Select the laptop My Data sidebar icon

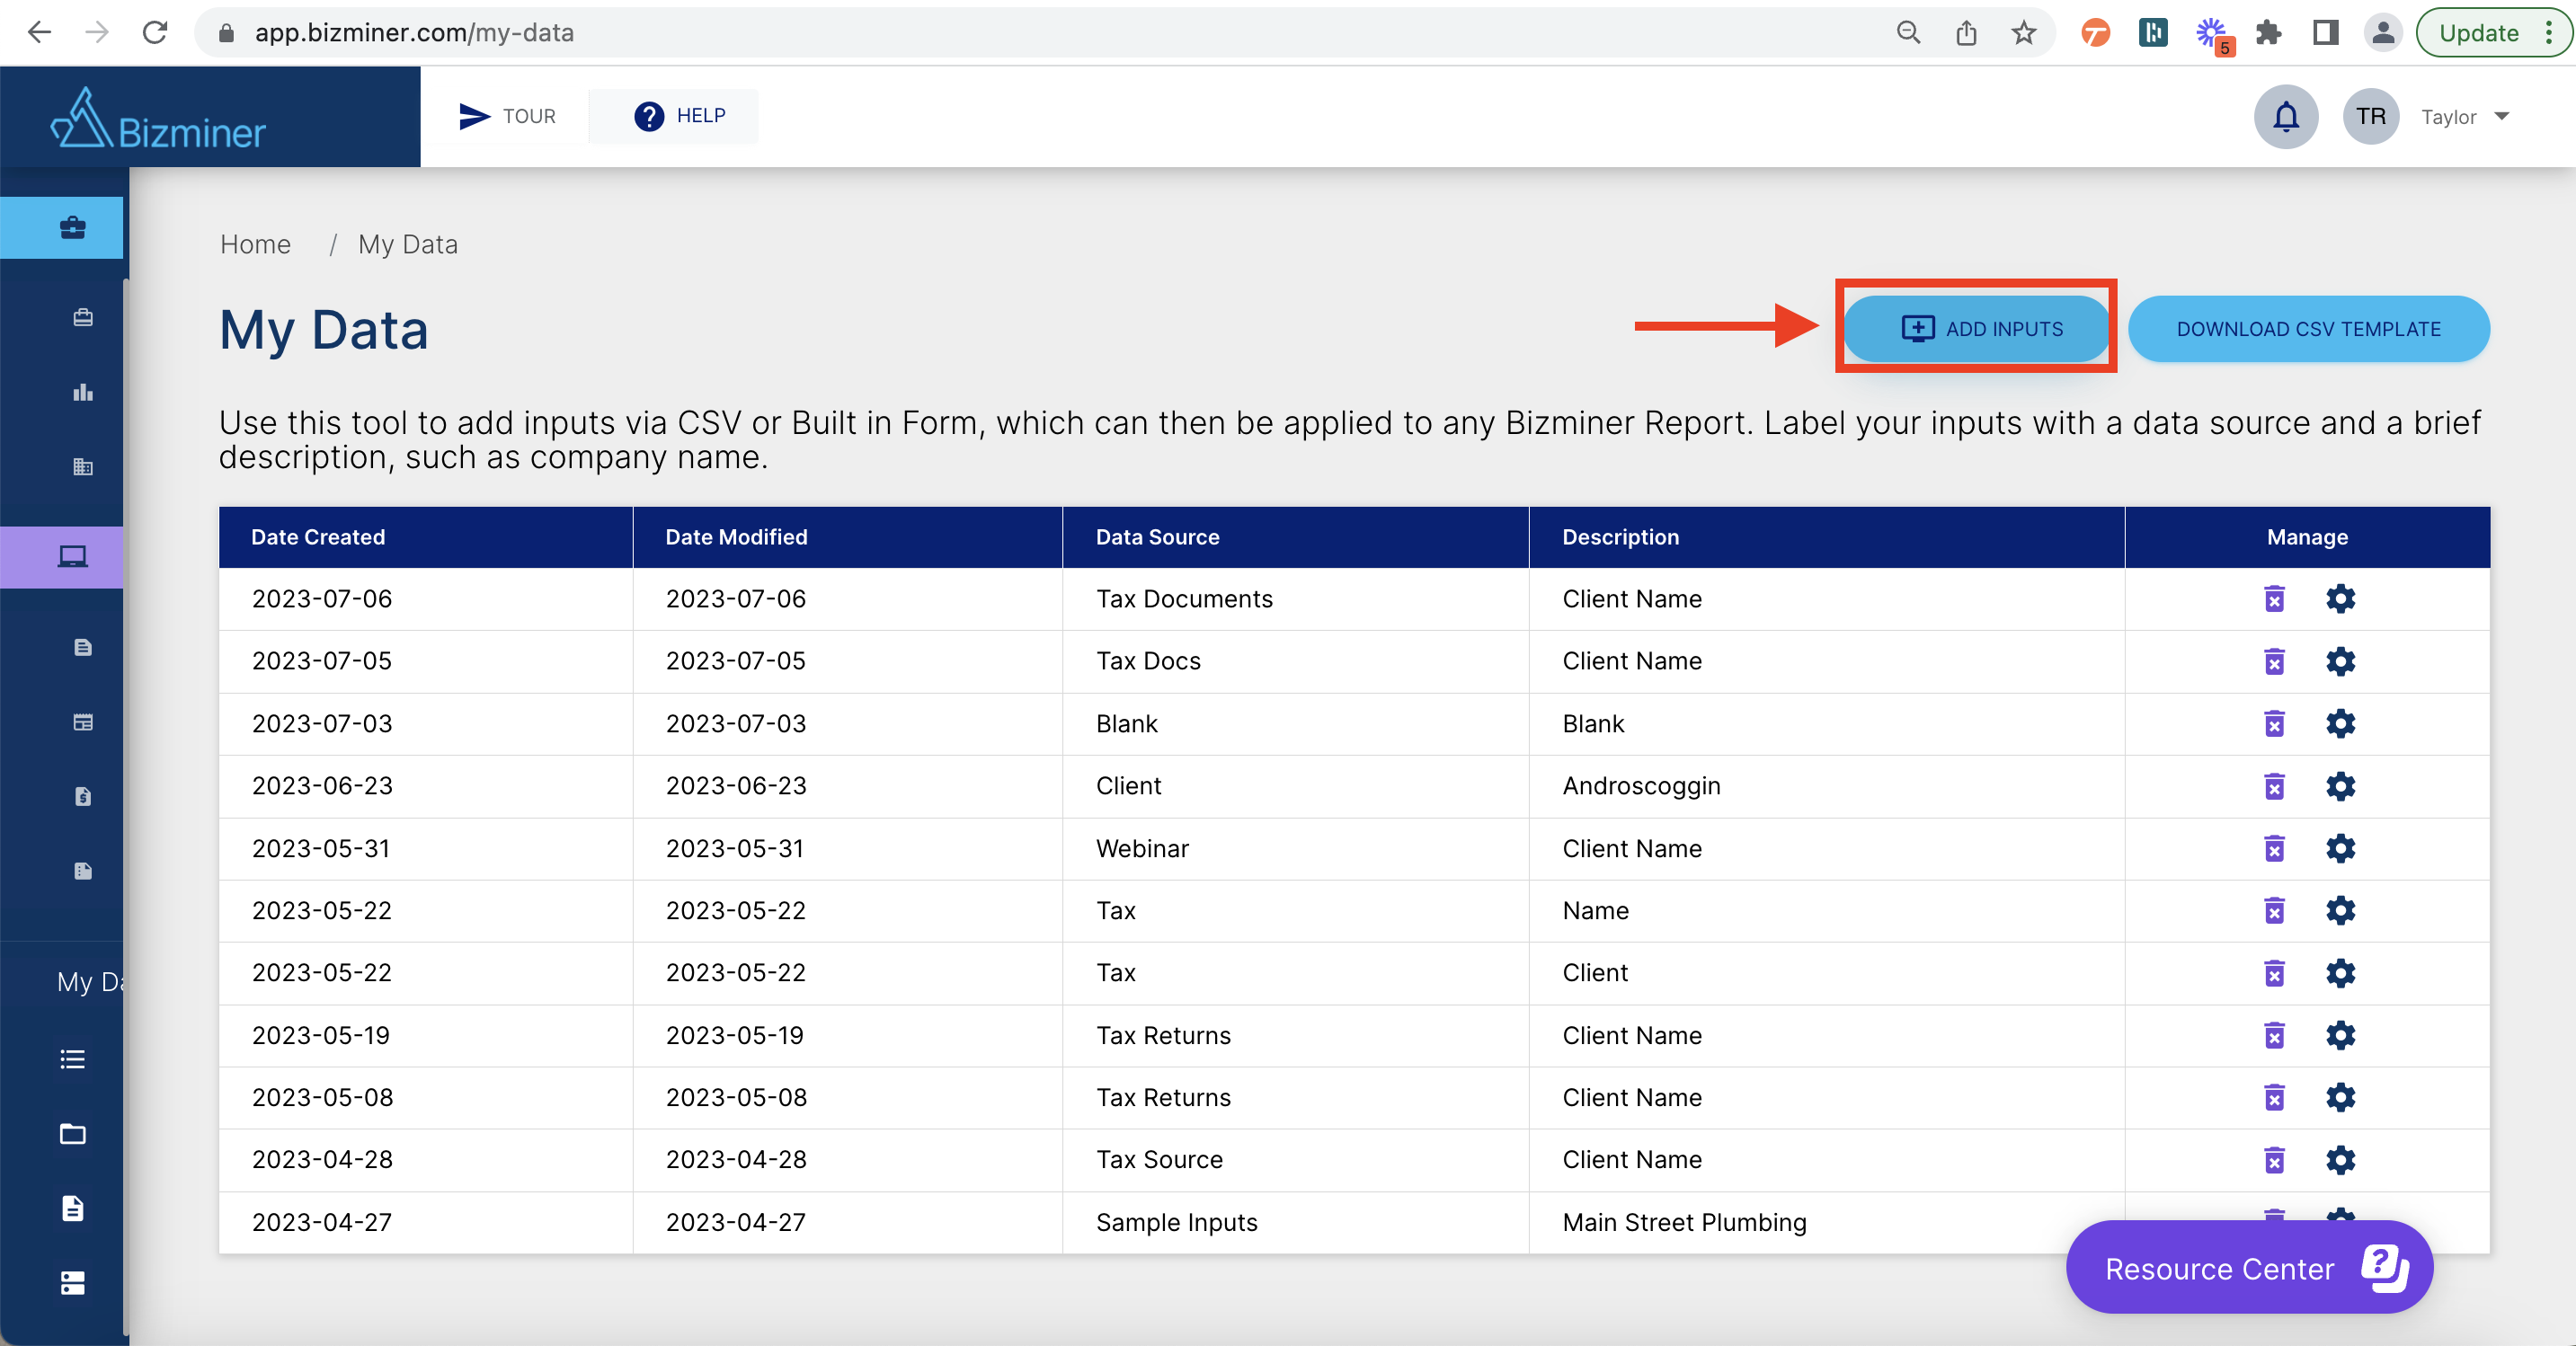(72, 557)
